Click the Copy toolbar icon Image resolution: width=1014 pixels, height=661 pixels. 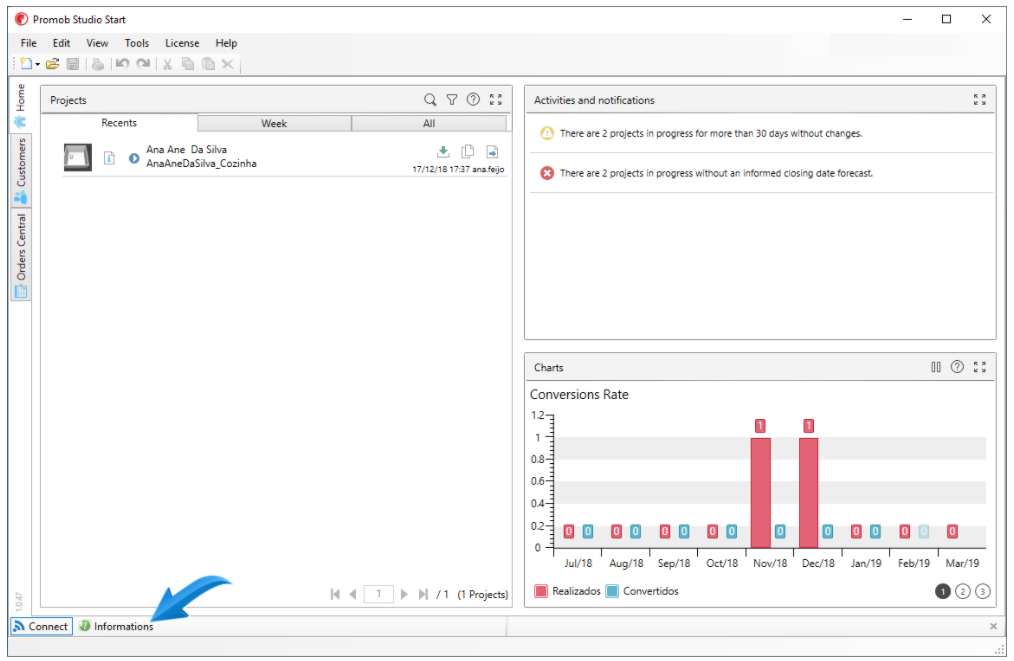point(188,63)
